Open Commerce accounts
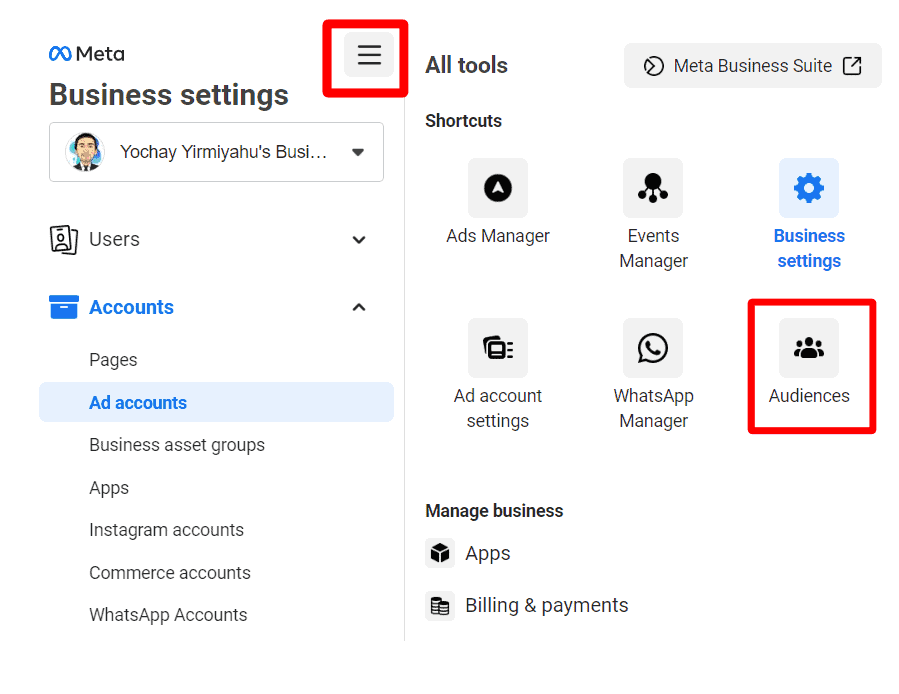 tap(170, 572)
